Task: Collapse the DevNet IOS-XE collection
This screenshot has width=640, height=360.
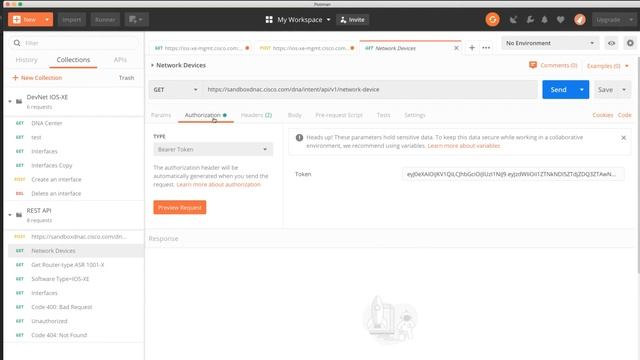Action: pos(10,101)
